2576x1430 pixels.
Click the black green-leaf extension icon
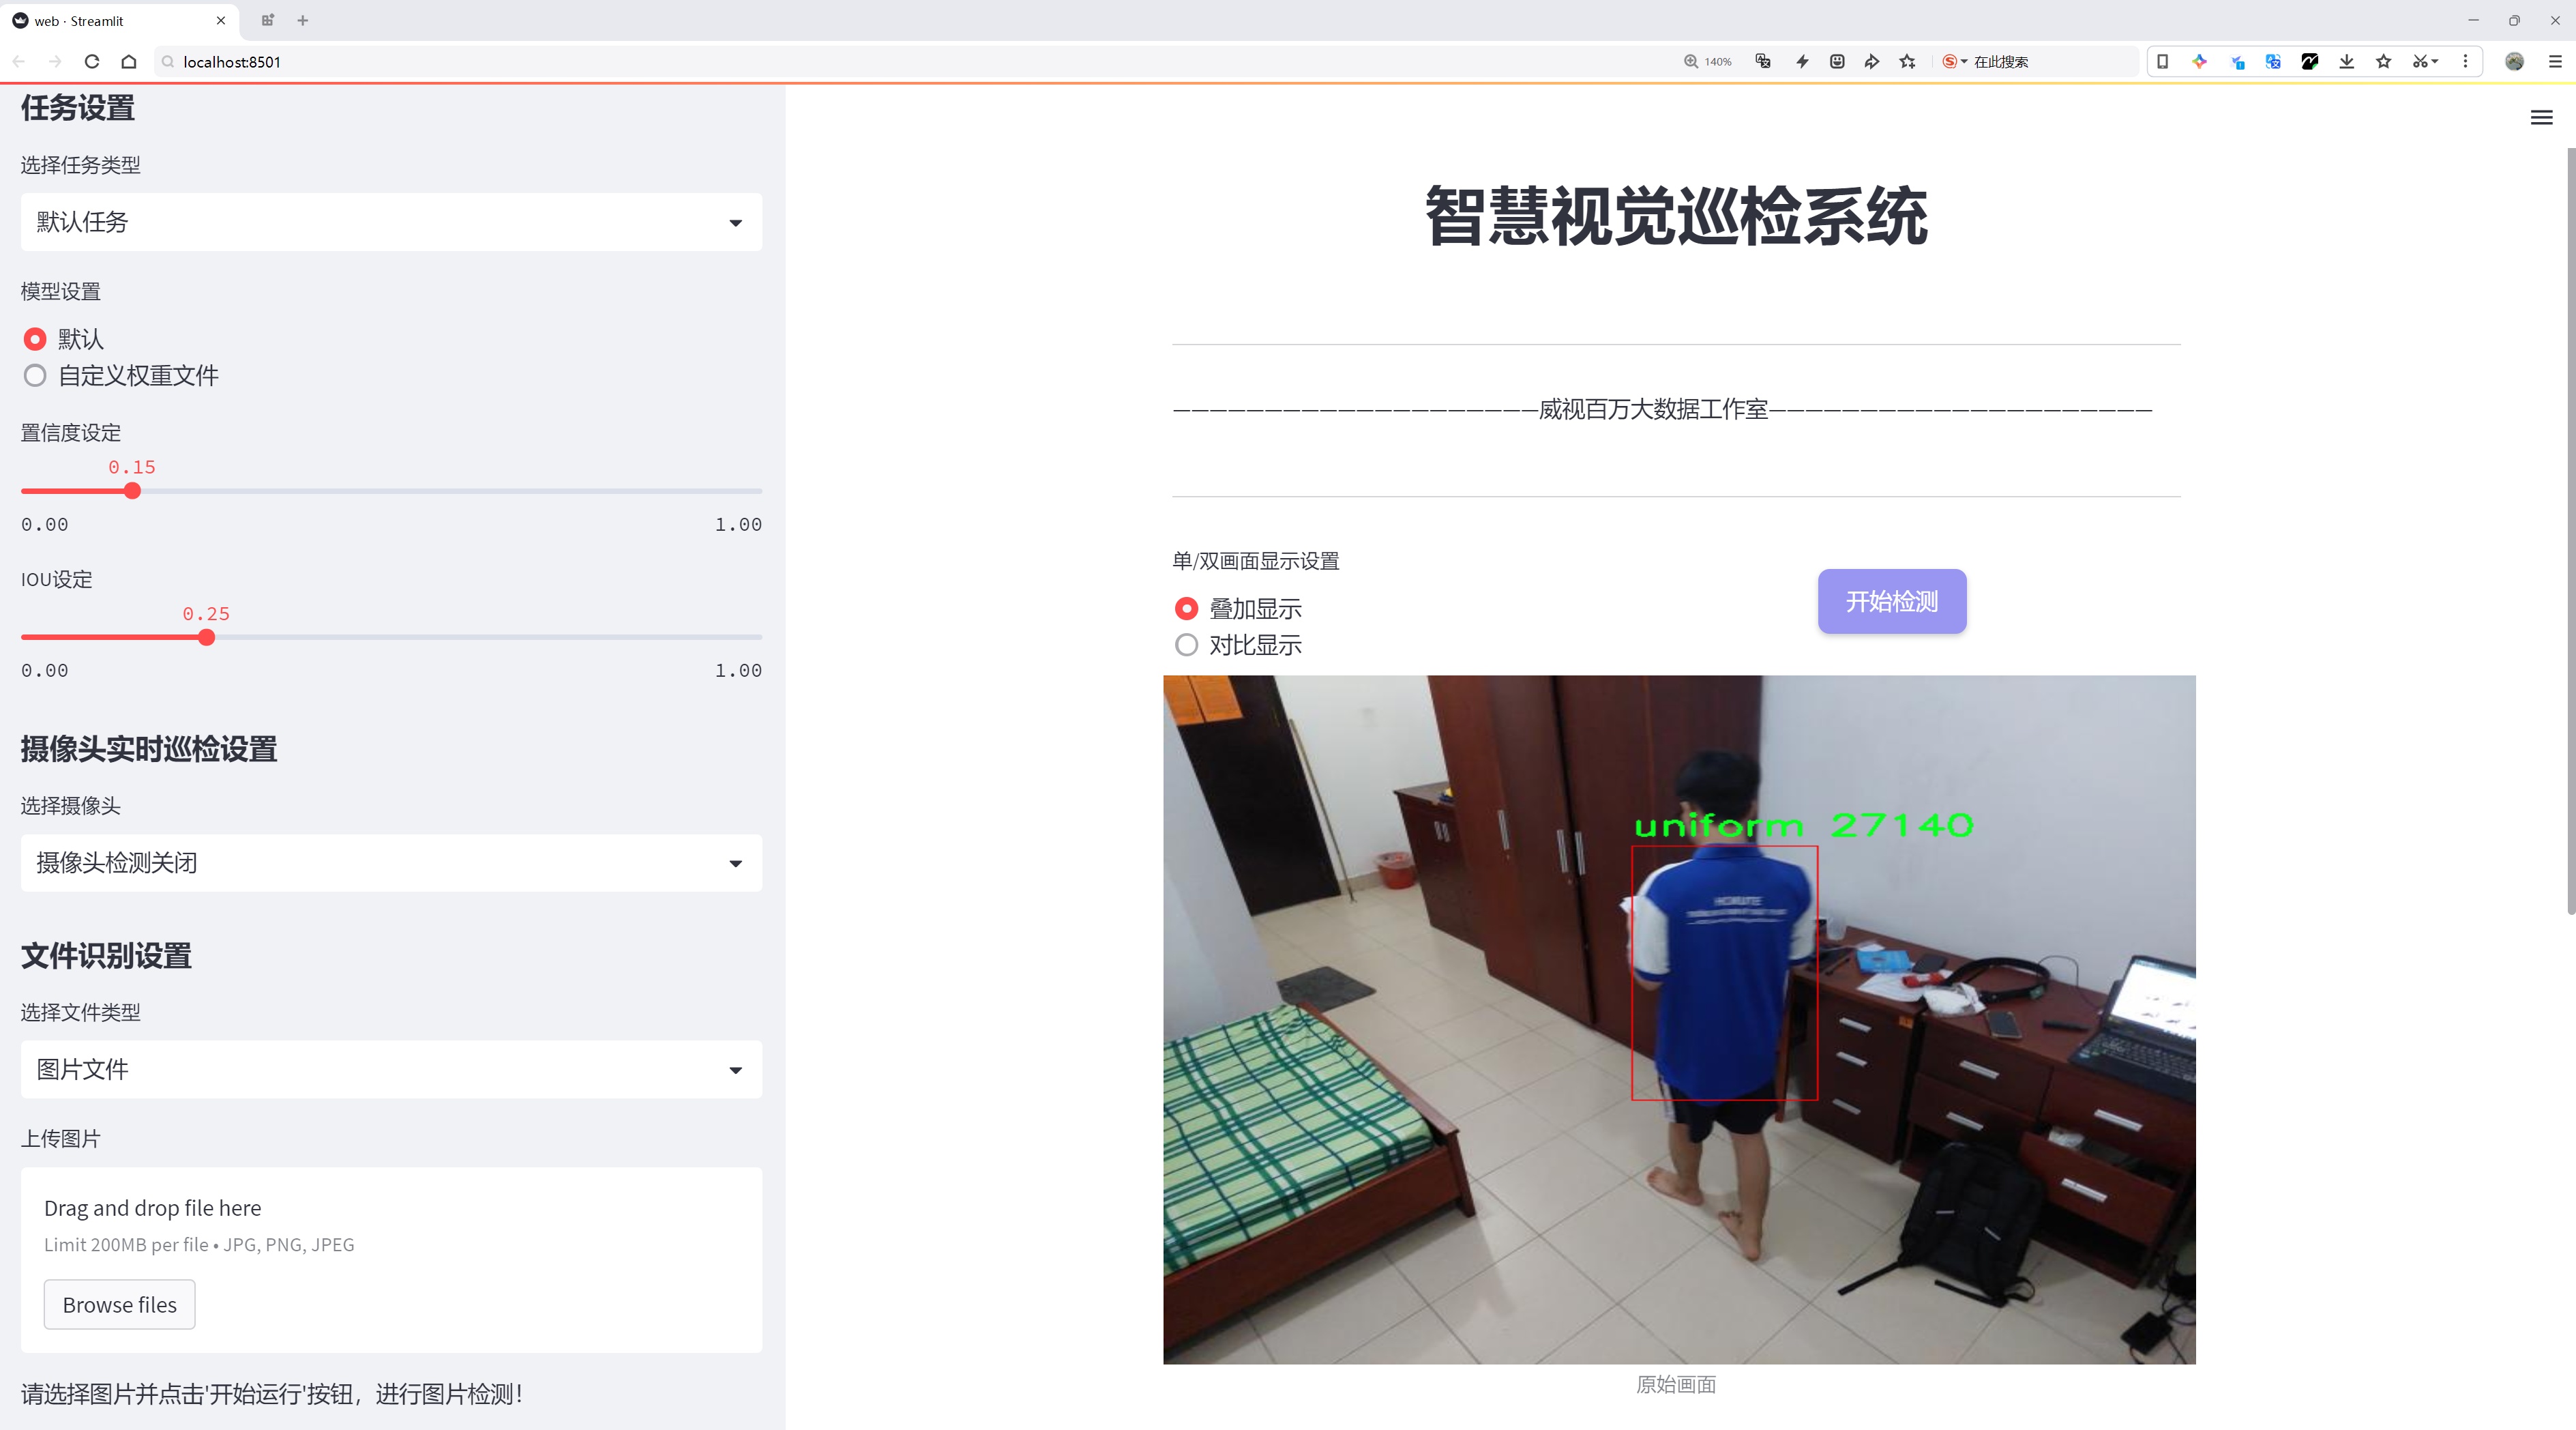pos(2310,62)
